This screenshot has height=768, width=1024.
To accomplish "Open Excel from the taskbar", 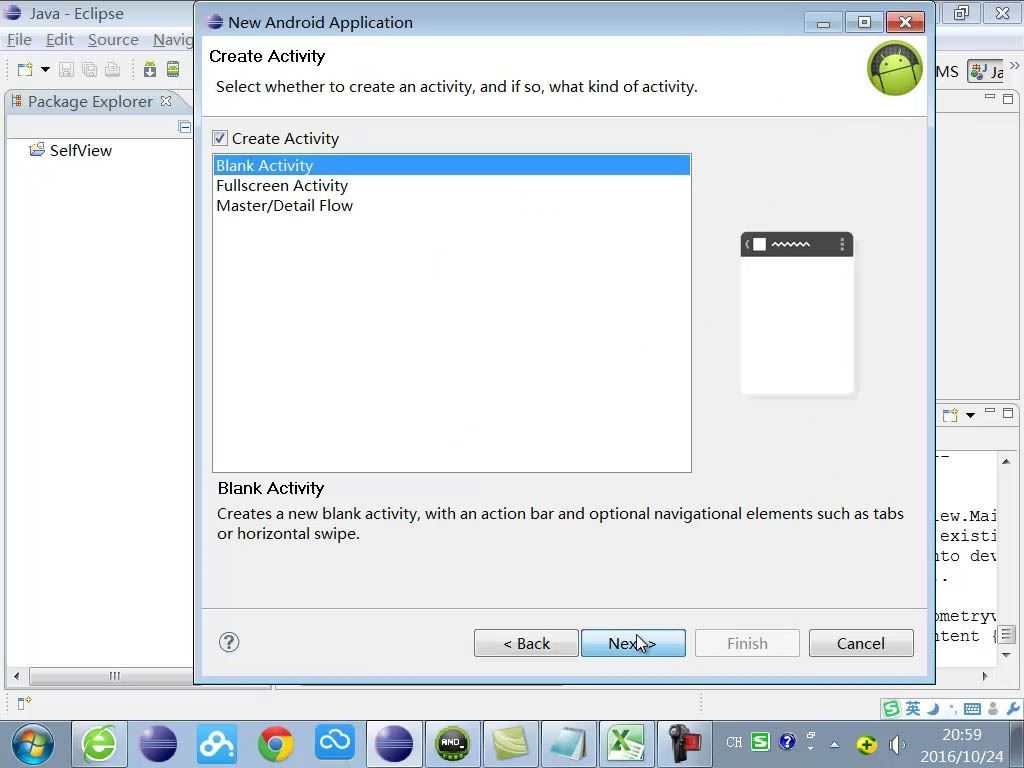I will click(625, 744).
